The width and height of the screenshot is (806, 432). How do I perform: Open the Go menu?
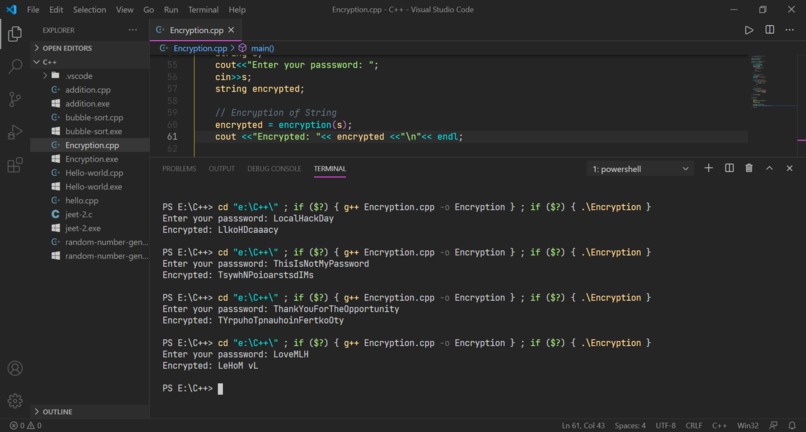pyautogui.click(x=149, y=10)
